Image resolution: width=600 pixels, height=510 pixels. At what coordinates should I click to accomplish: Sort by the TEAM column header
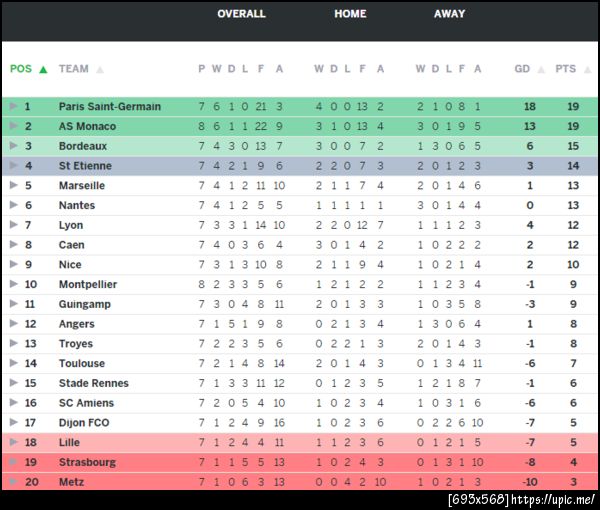point(74,69)
